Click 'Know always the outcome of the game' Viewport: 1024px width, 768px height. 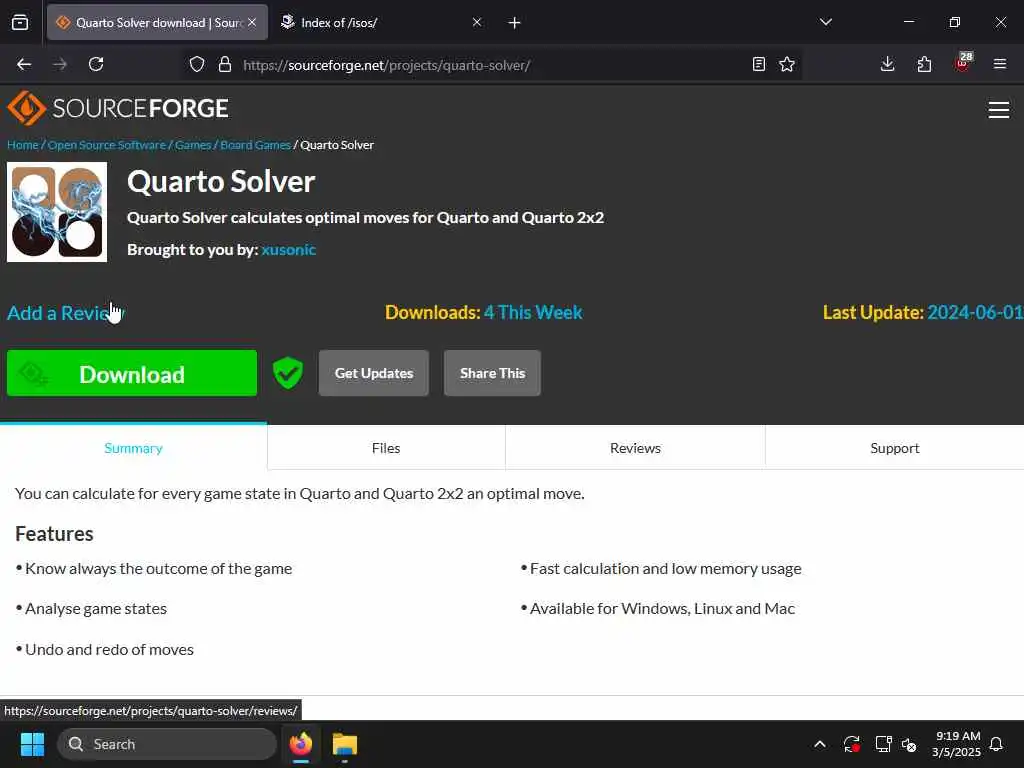(158, 569)
